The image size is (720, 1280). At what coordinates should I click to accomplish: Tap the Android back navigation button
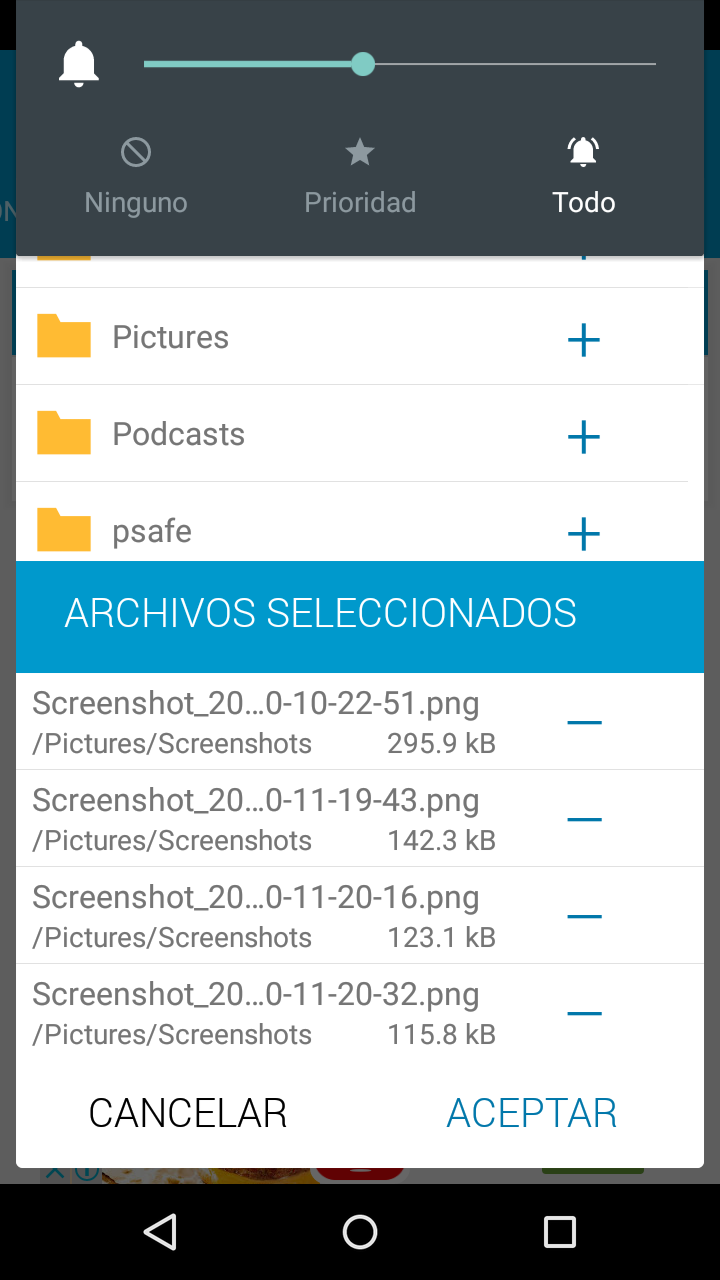pyautogui.click(x=160, y=1232)
